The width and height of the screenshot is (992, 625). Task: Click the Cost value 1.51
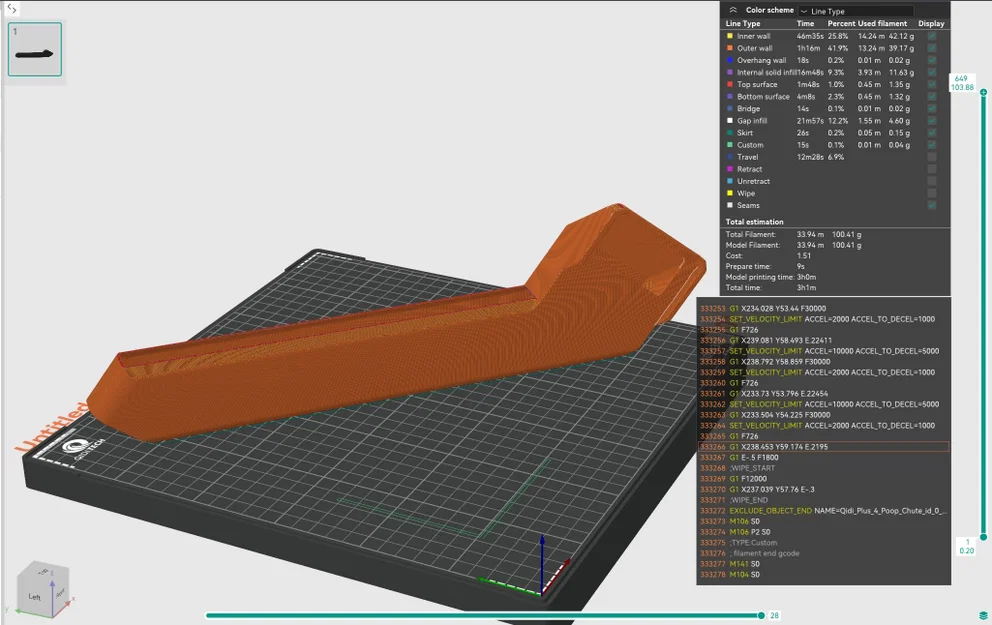click(x=803, y=256)
